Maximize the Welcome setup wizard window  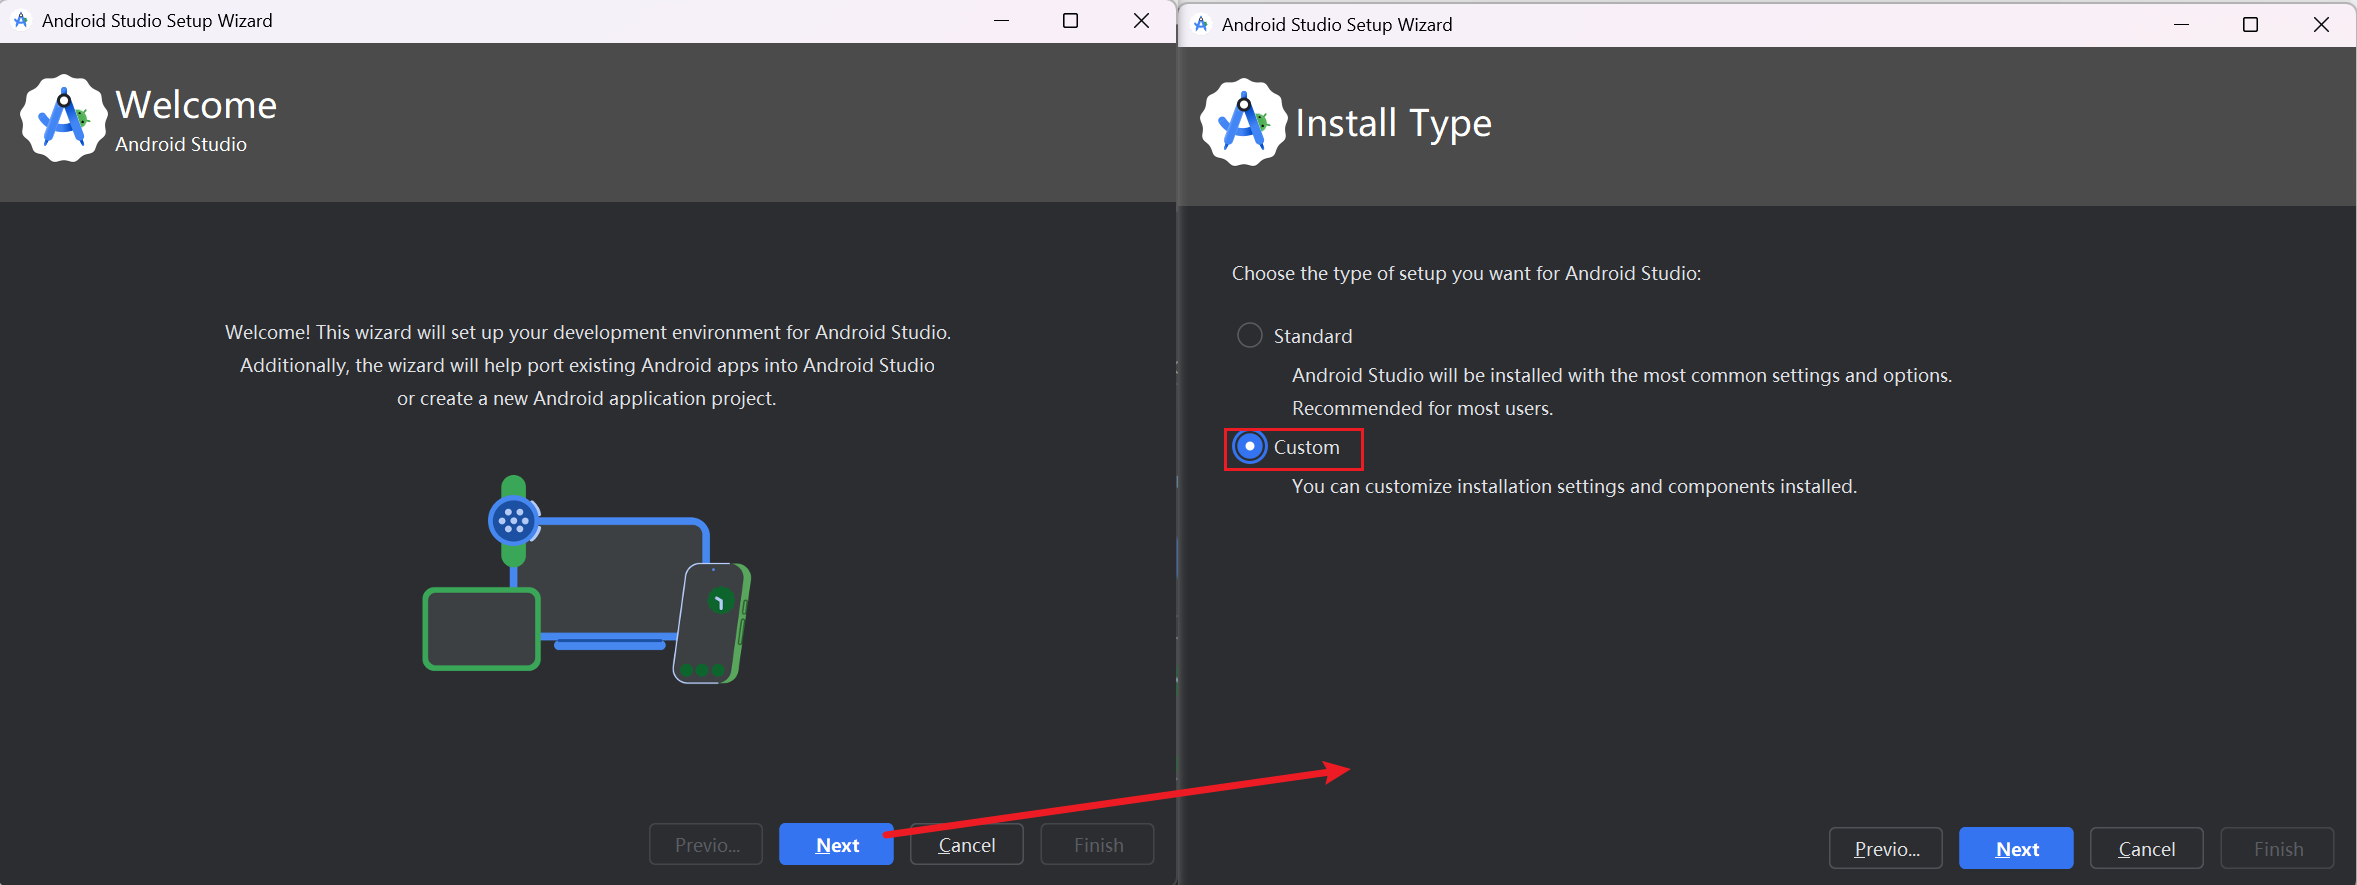pos(1070,20)
